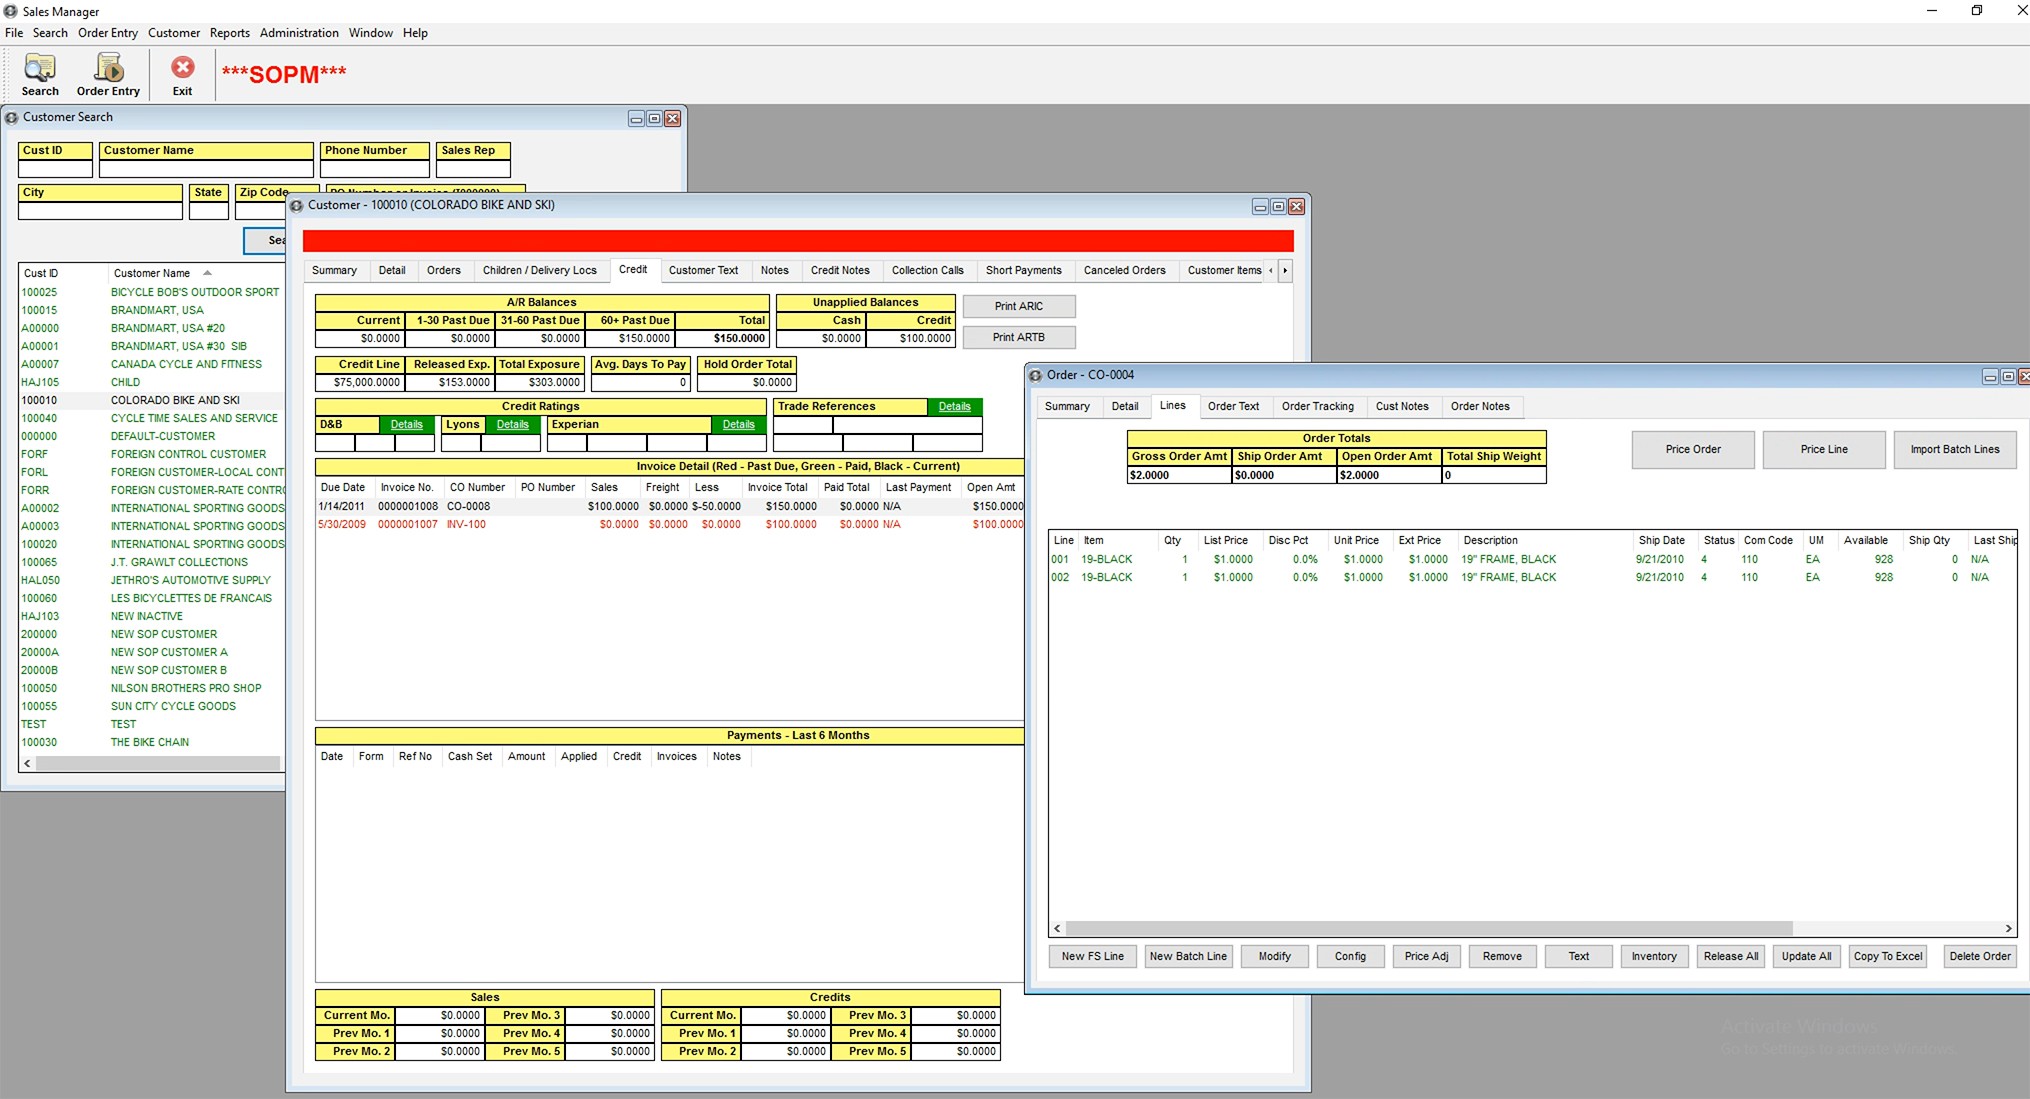The image size is (2030, 1099).
Task: Click the Cust ID input field
Action: click(x=56, y=169)
